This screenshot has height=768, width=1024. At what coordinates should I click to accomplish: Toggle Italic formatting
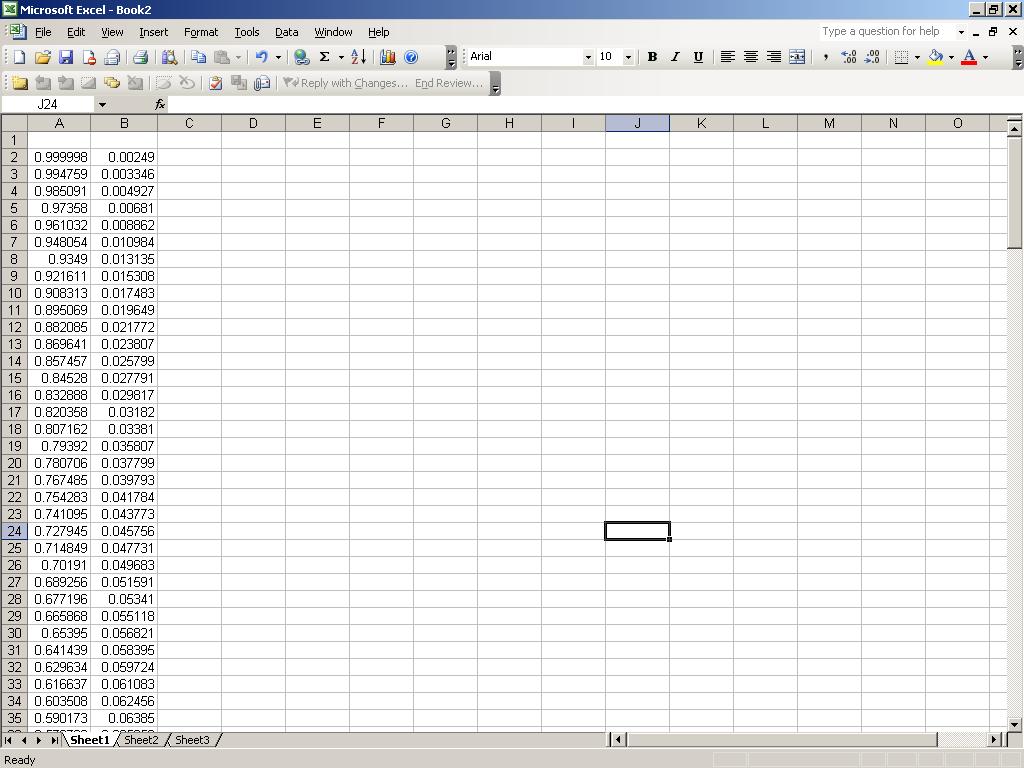[675, 57]
